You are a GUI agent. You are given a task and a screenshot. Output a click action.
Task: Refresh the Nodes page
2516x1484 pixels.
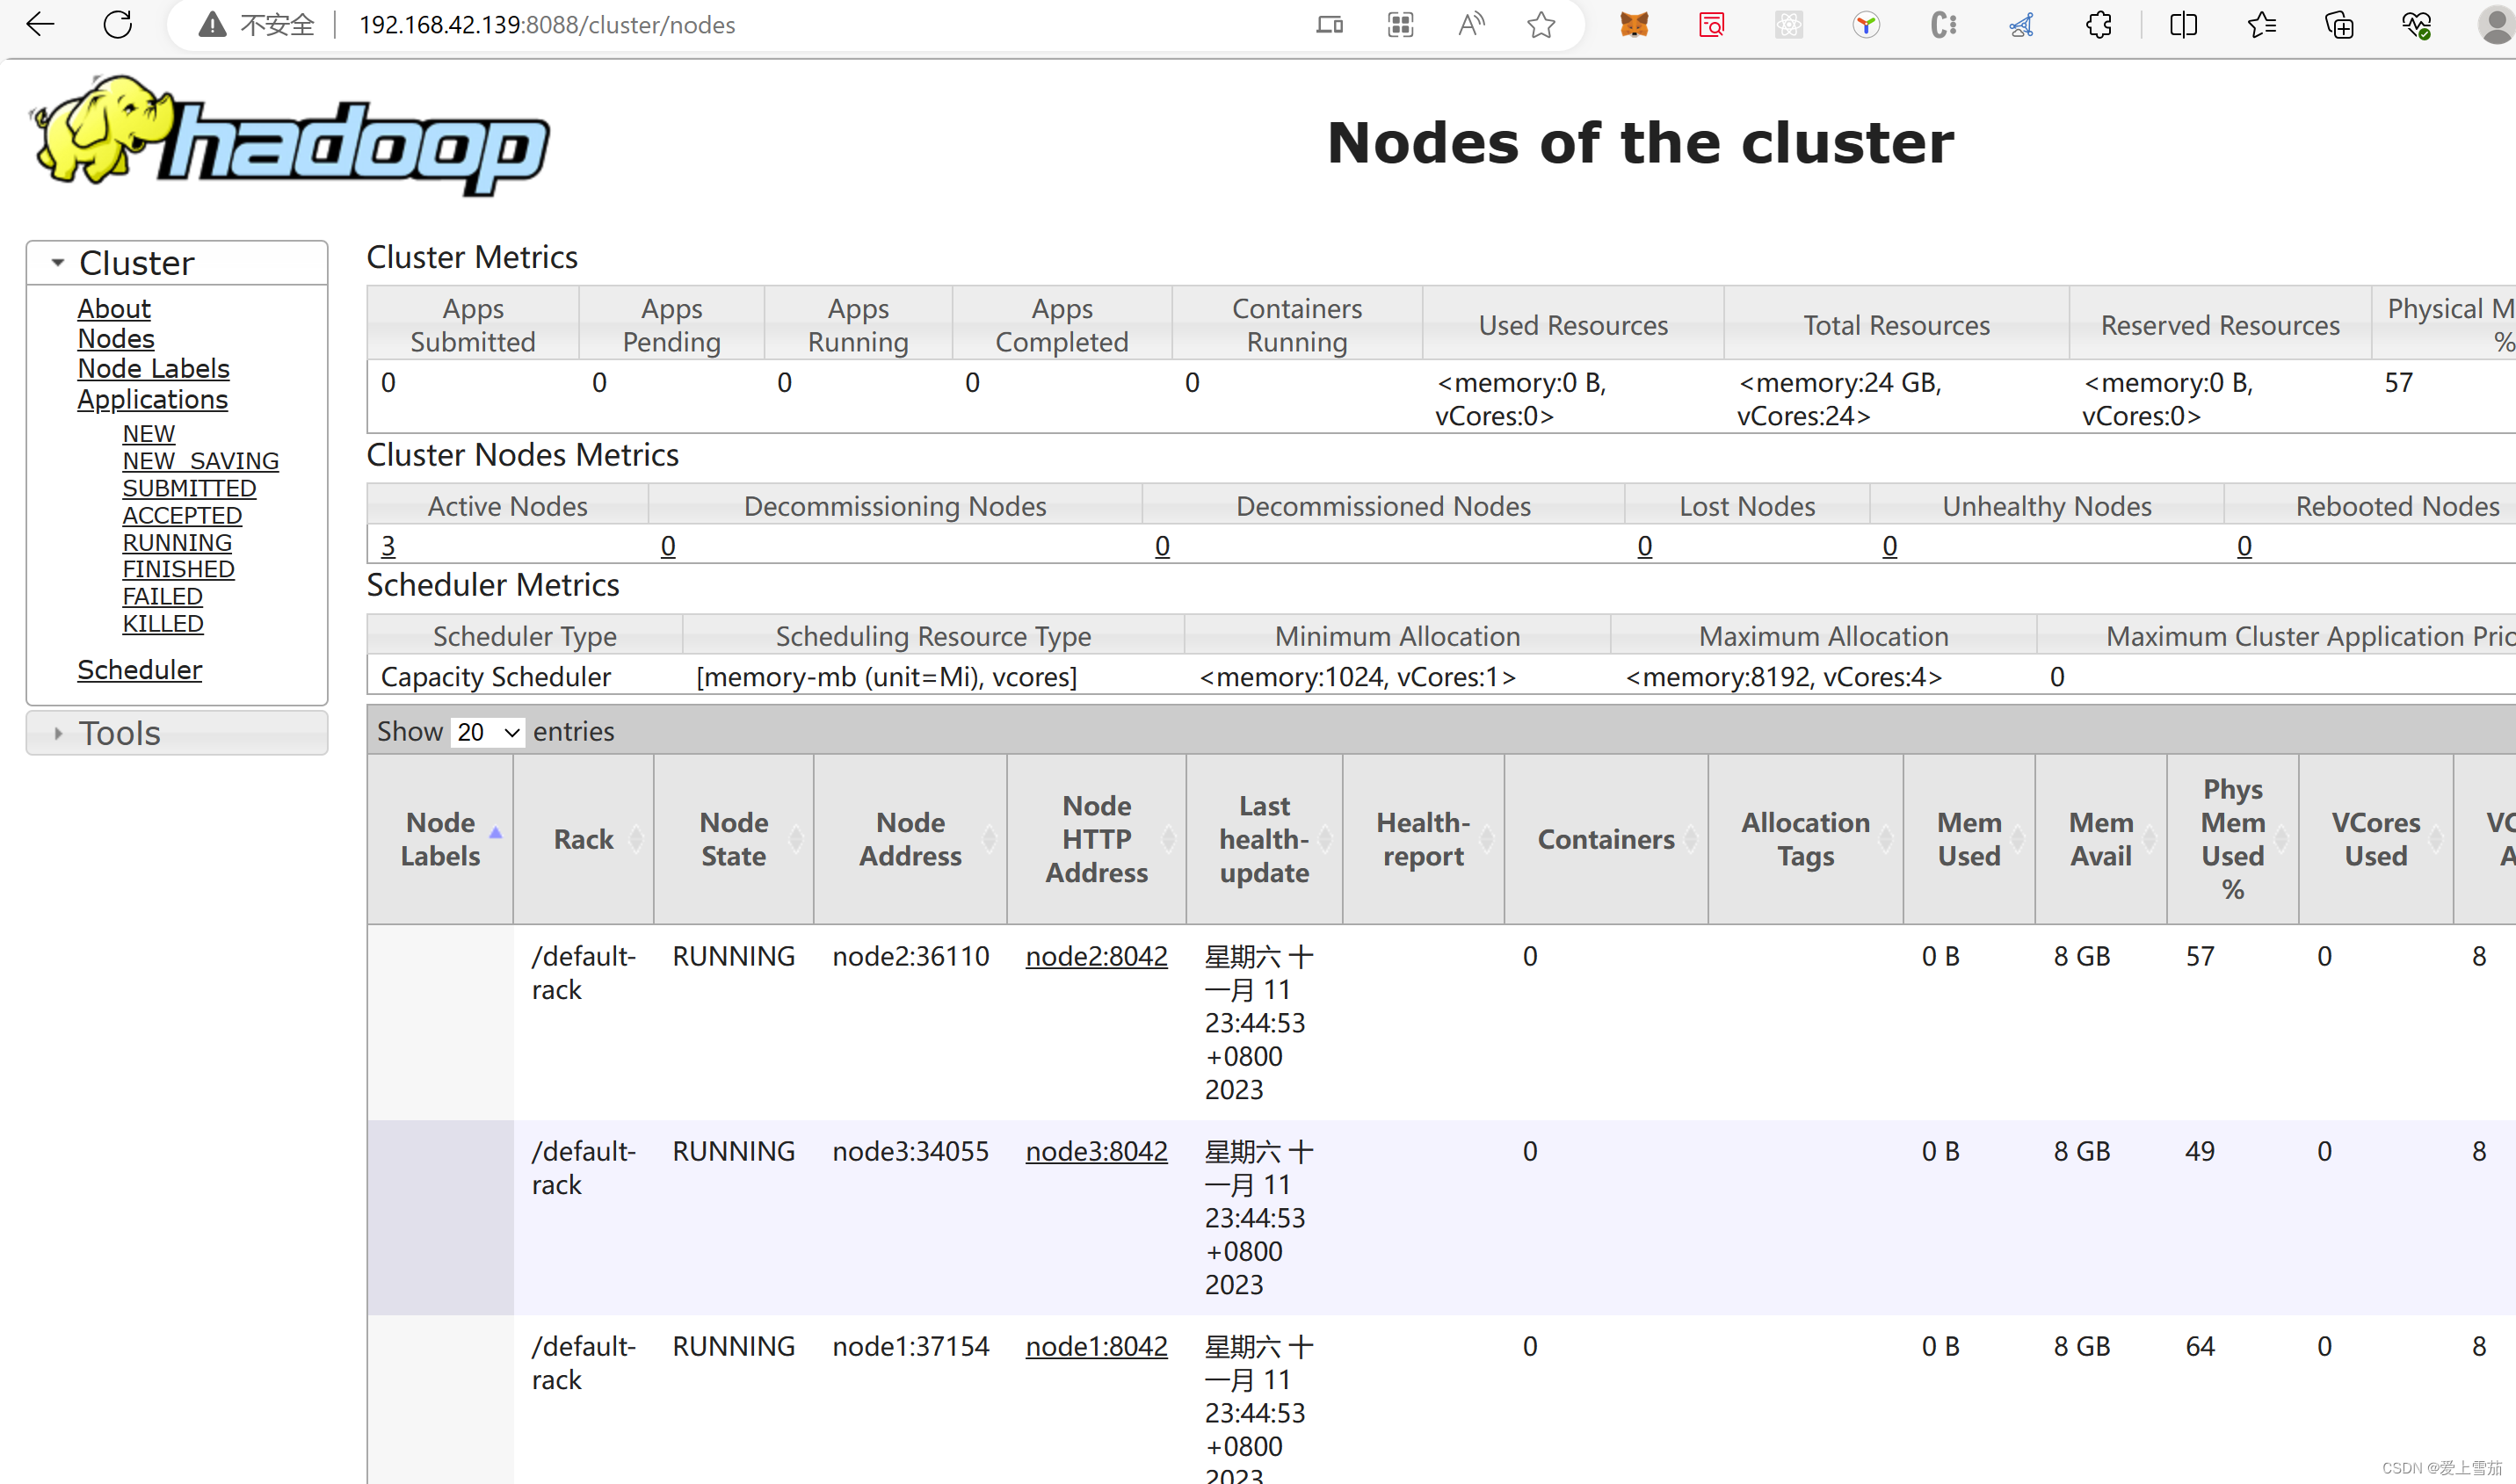tap(117, 24)
